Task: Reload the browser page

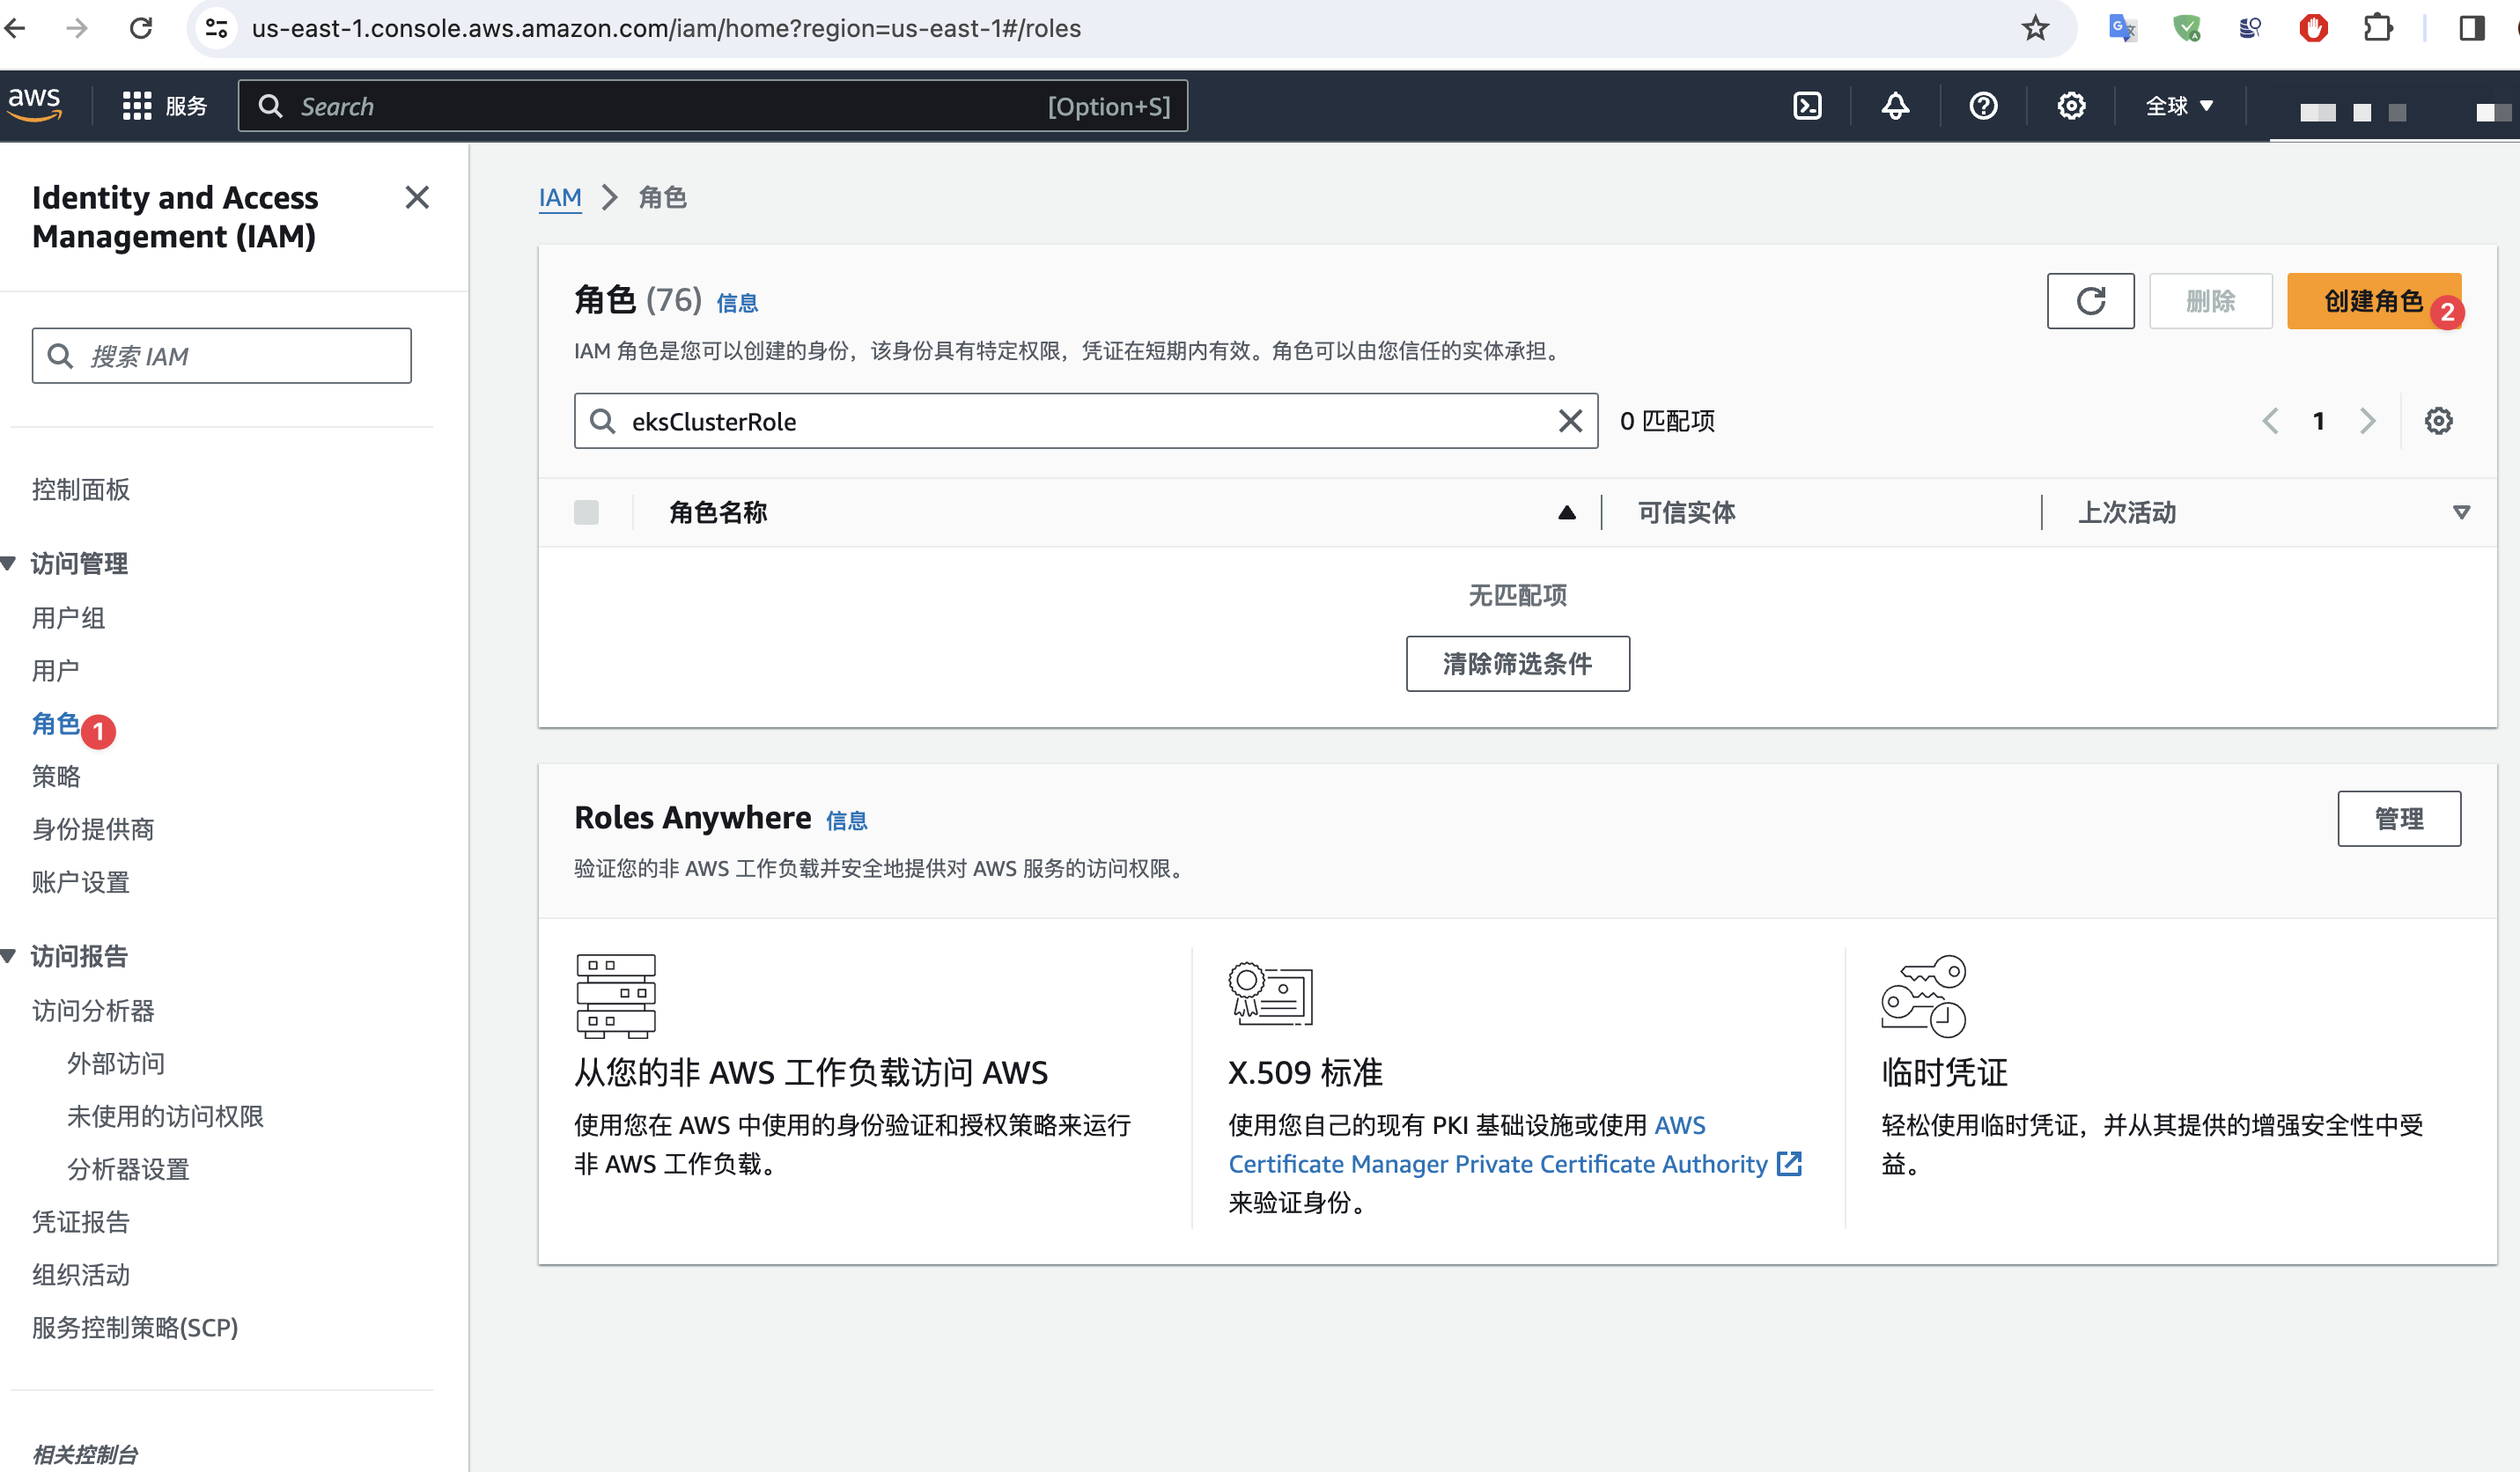Action: click(x=141, y=28)
